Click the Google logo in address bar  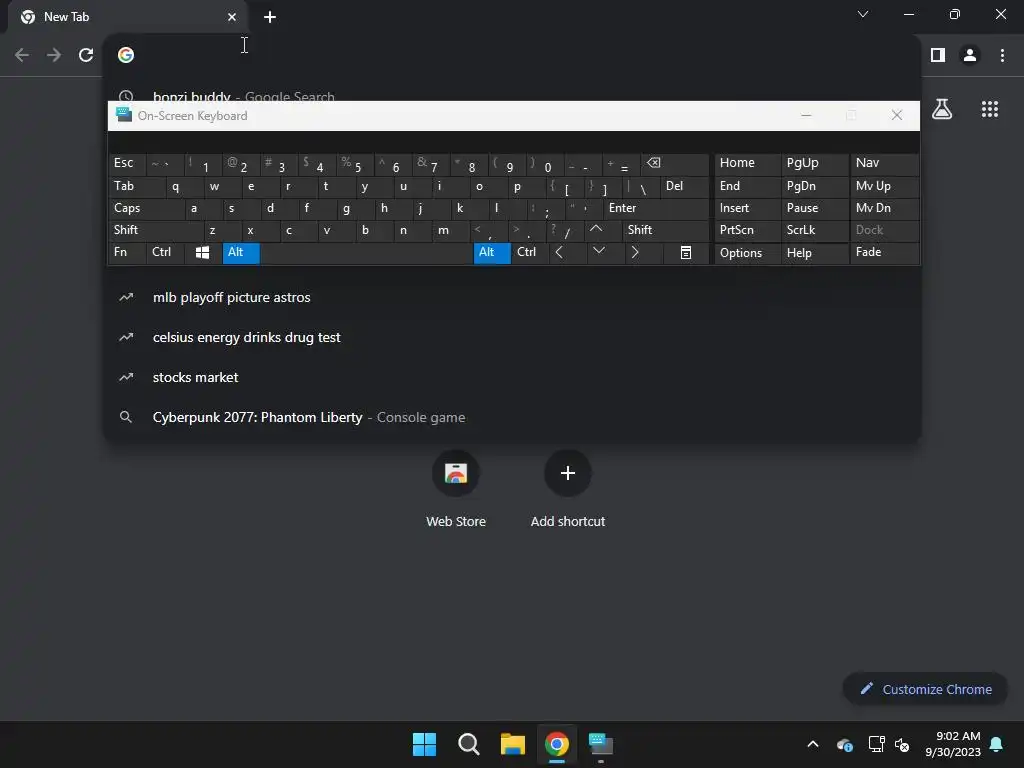pyautogui.click(x=126, y=55)
